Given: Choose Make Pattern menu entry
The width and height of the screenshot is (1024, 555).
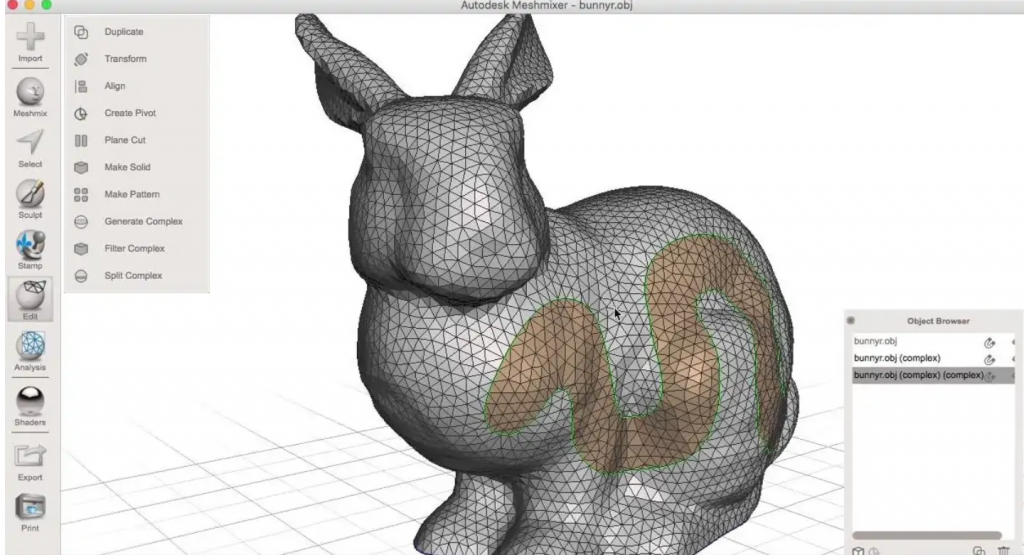Looking at the screenshot, I should click(x=132, y=194).
